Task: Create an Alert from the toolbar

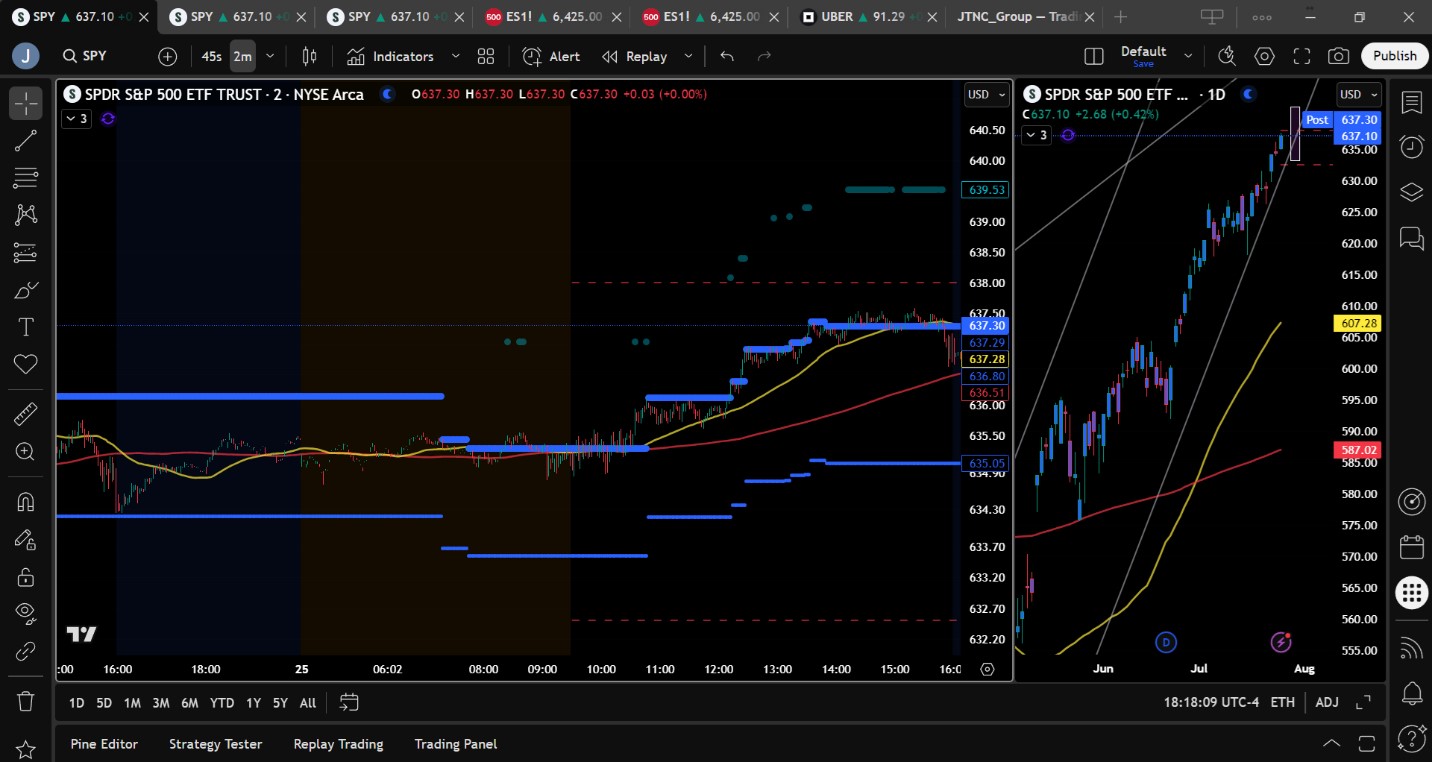Action: coord(551,56)
